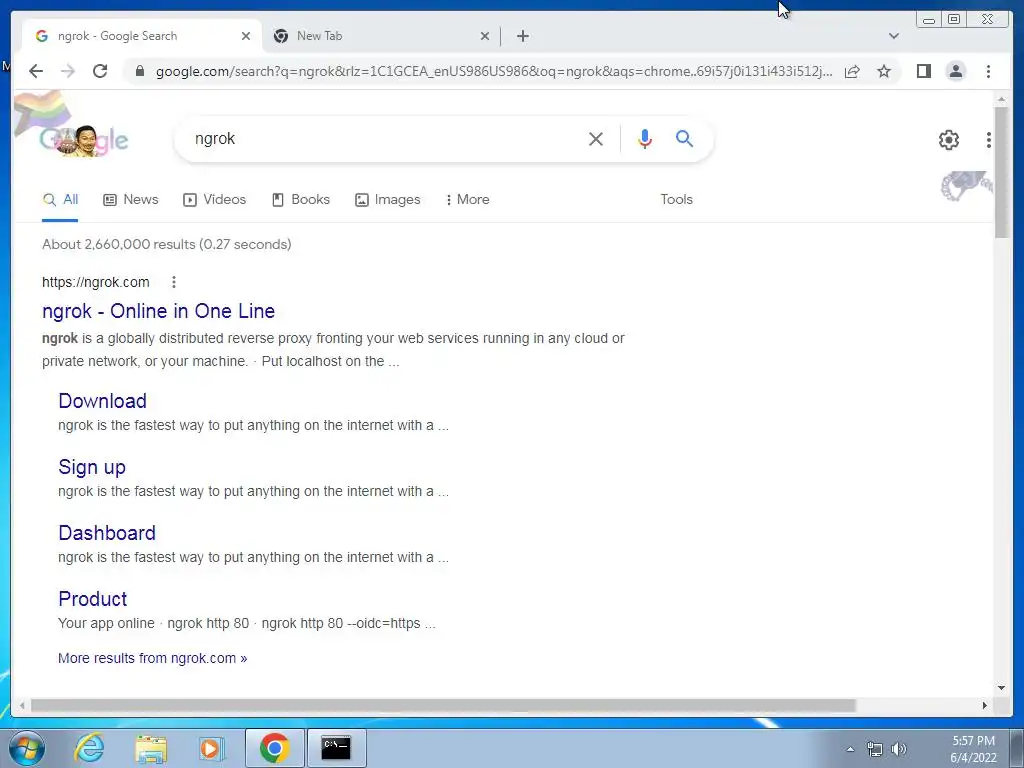This screenshot has width=1024, height=768.
Task: Close the ngrok - Google Search tab
Action: click(x=246, y=36)
